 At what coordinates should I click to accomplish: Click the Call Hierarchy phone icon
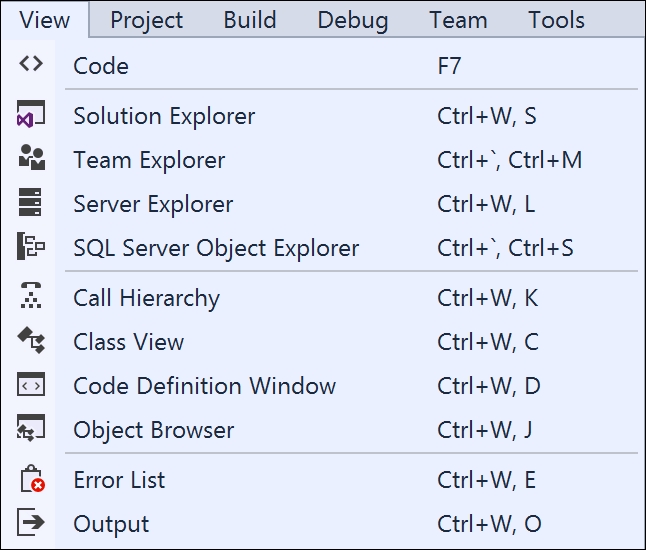click(31, 295)
